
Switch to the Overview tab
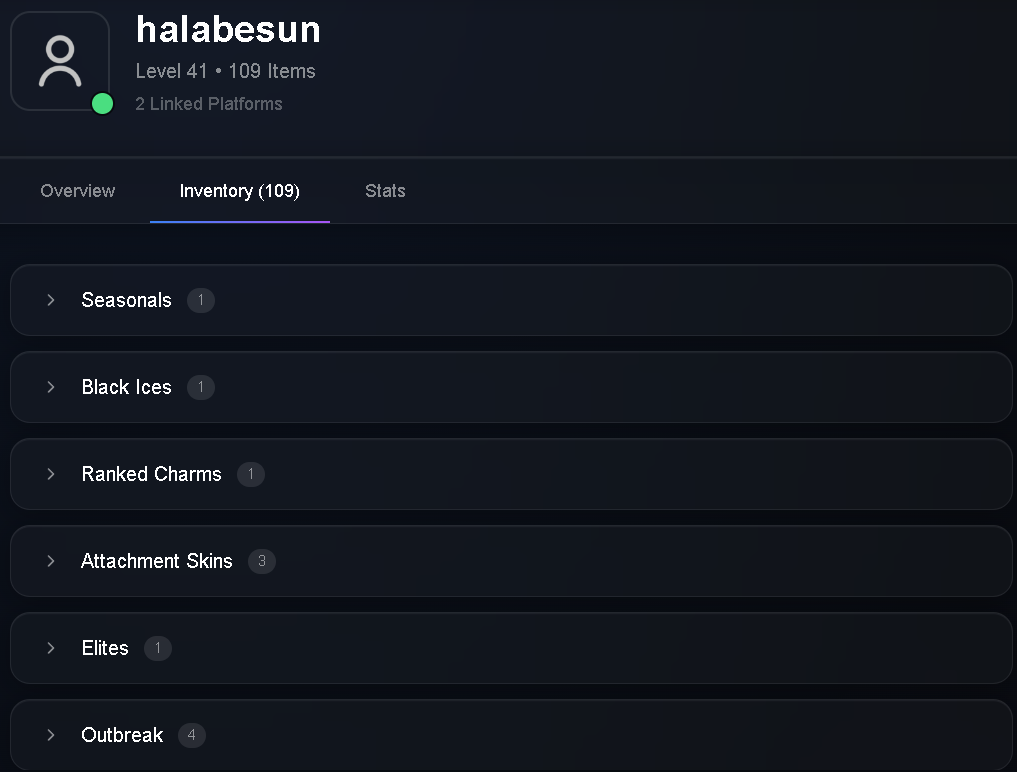pyautogui.click(x=78, y=191)
